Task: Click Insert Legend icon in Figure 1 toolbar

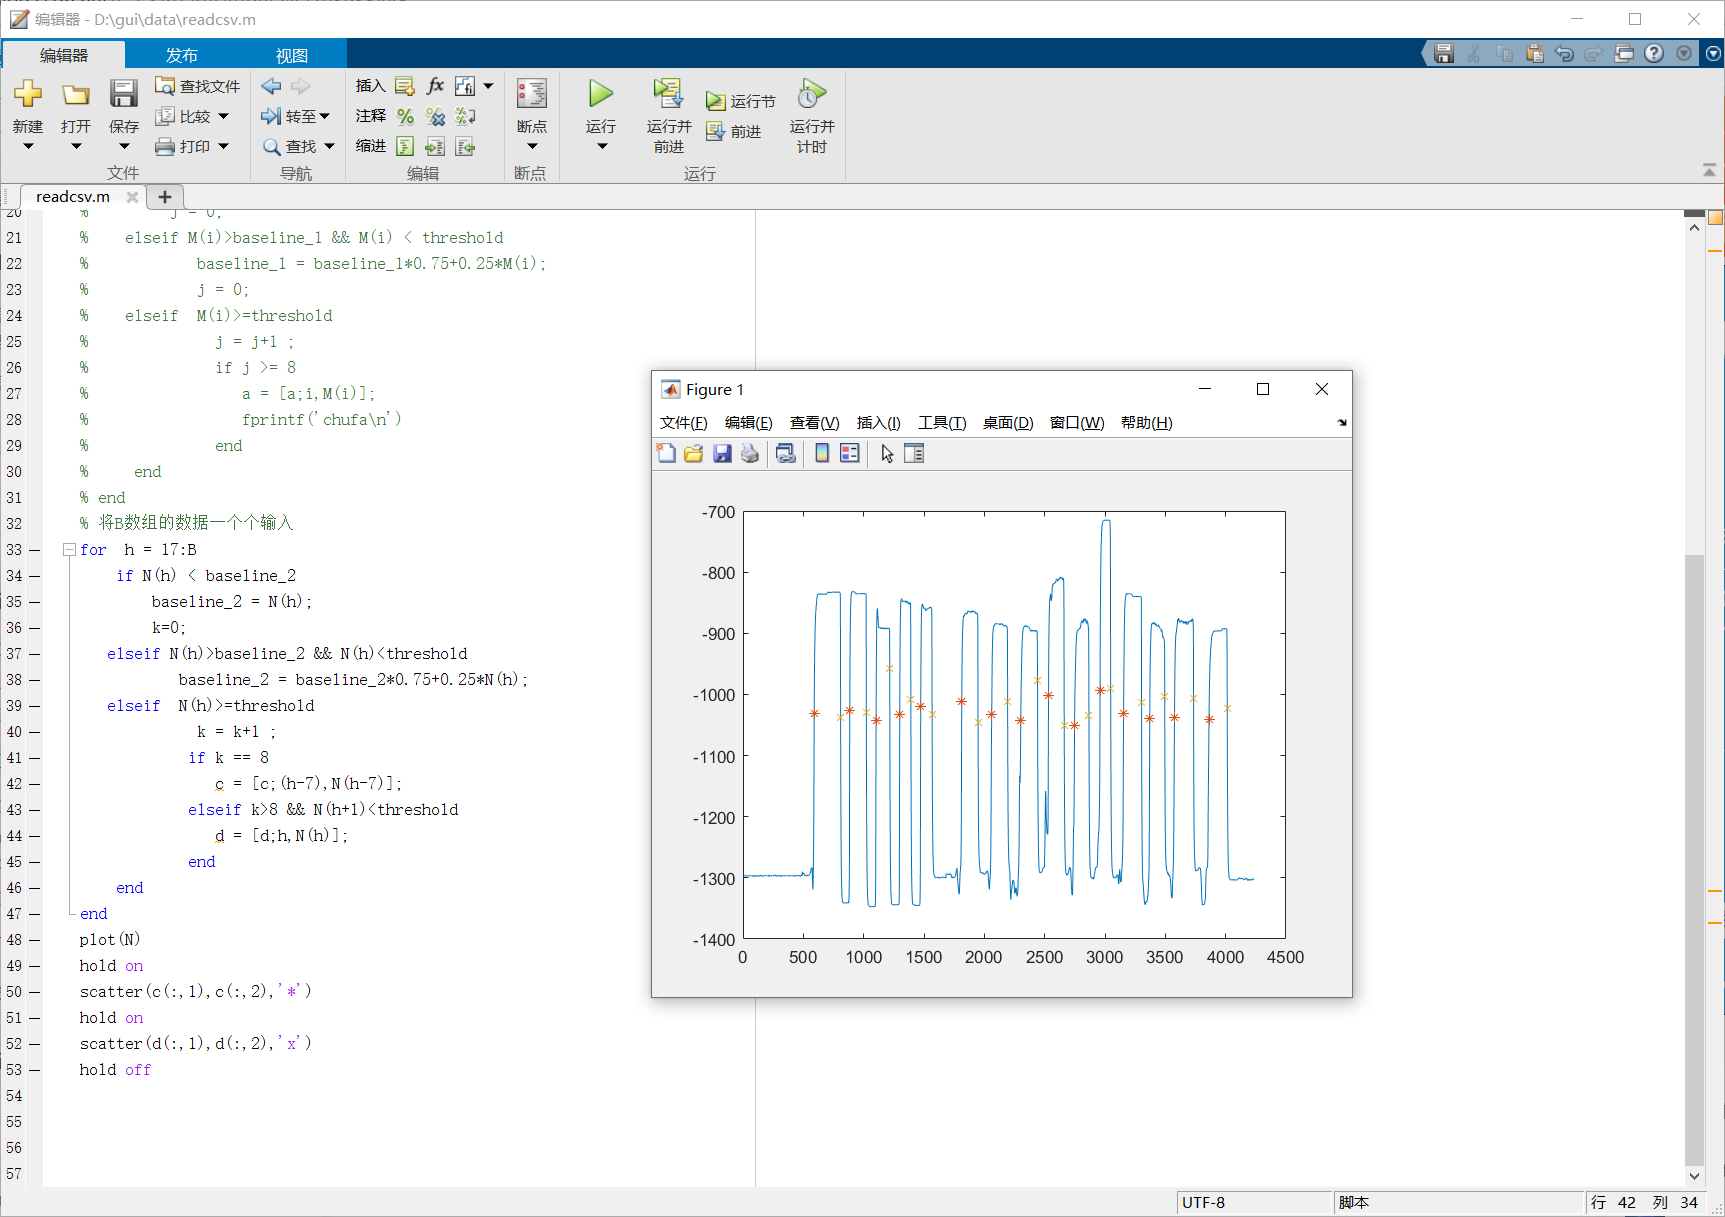Action: (850, 453)
